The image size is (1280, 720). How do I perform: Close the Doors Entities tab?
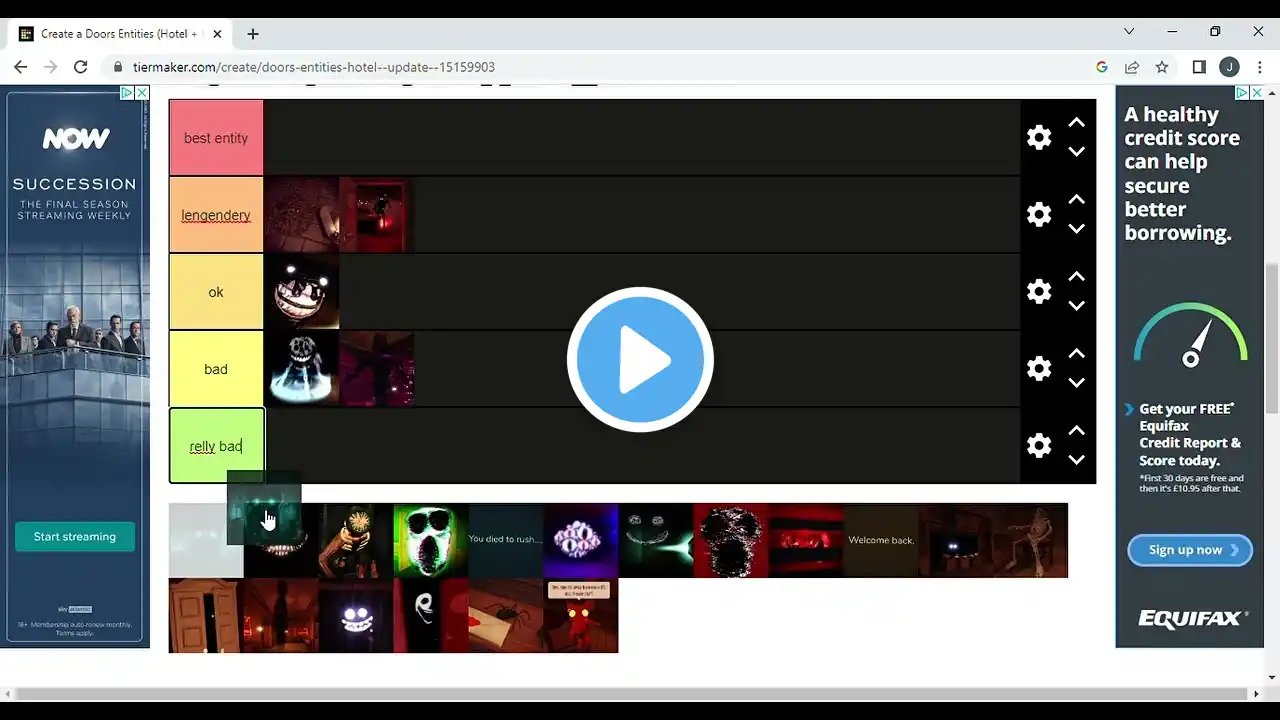[x=216, y=33]
